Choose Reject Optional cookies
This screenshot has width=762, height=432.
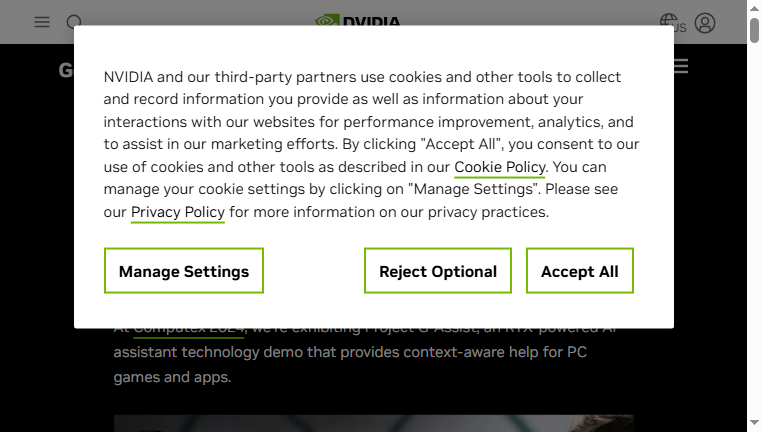[x=438, y=271]
